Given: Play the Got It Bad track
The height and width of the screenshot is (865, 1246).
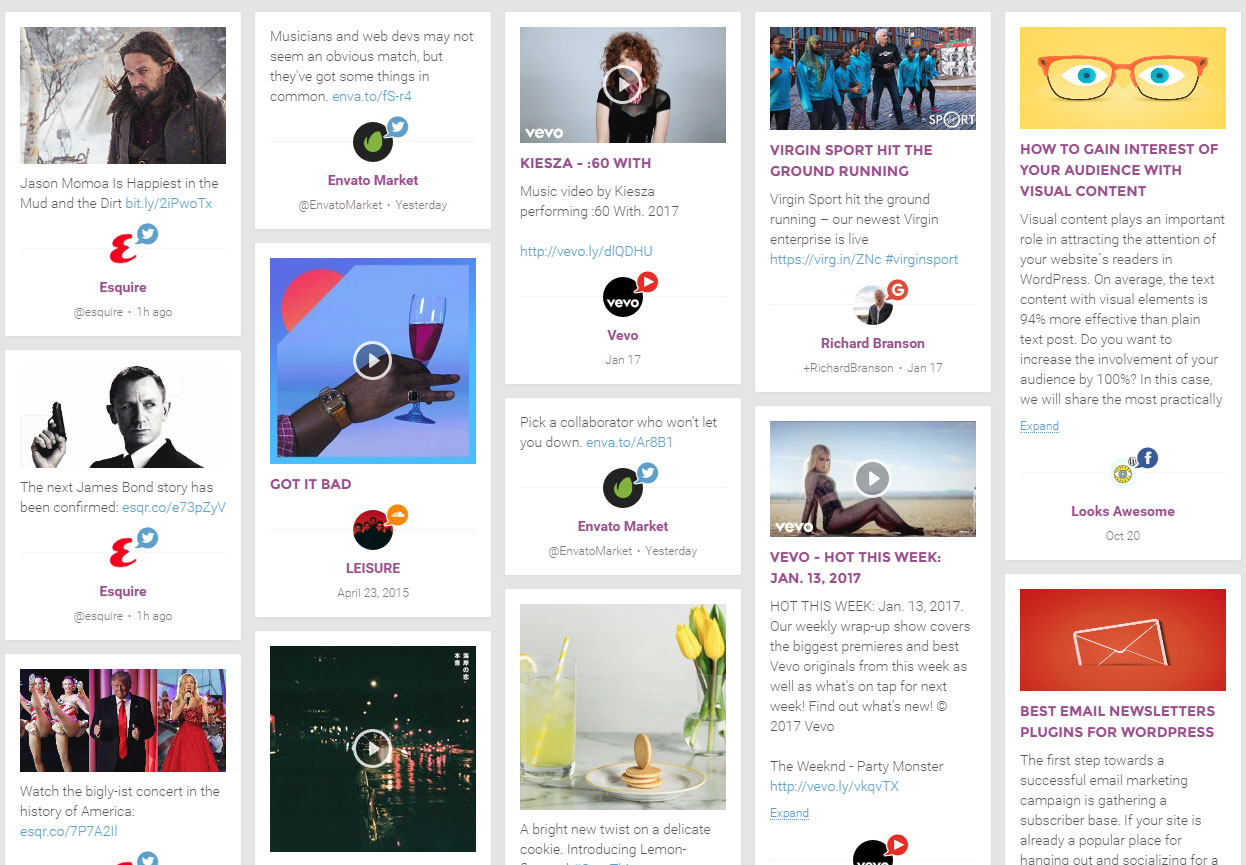Looking at the screenshot, I should click(372, 360).
